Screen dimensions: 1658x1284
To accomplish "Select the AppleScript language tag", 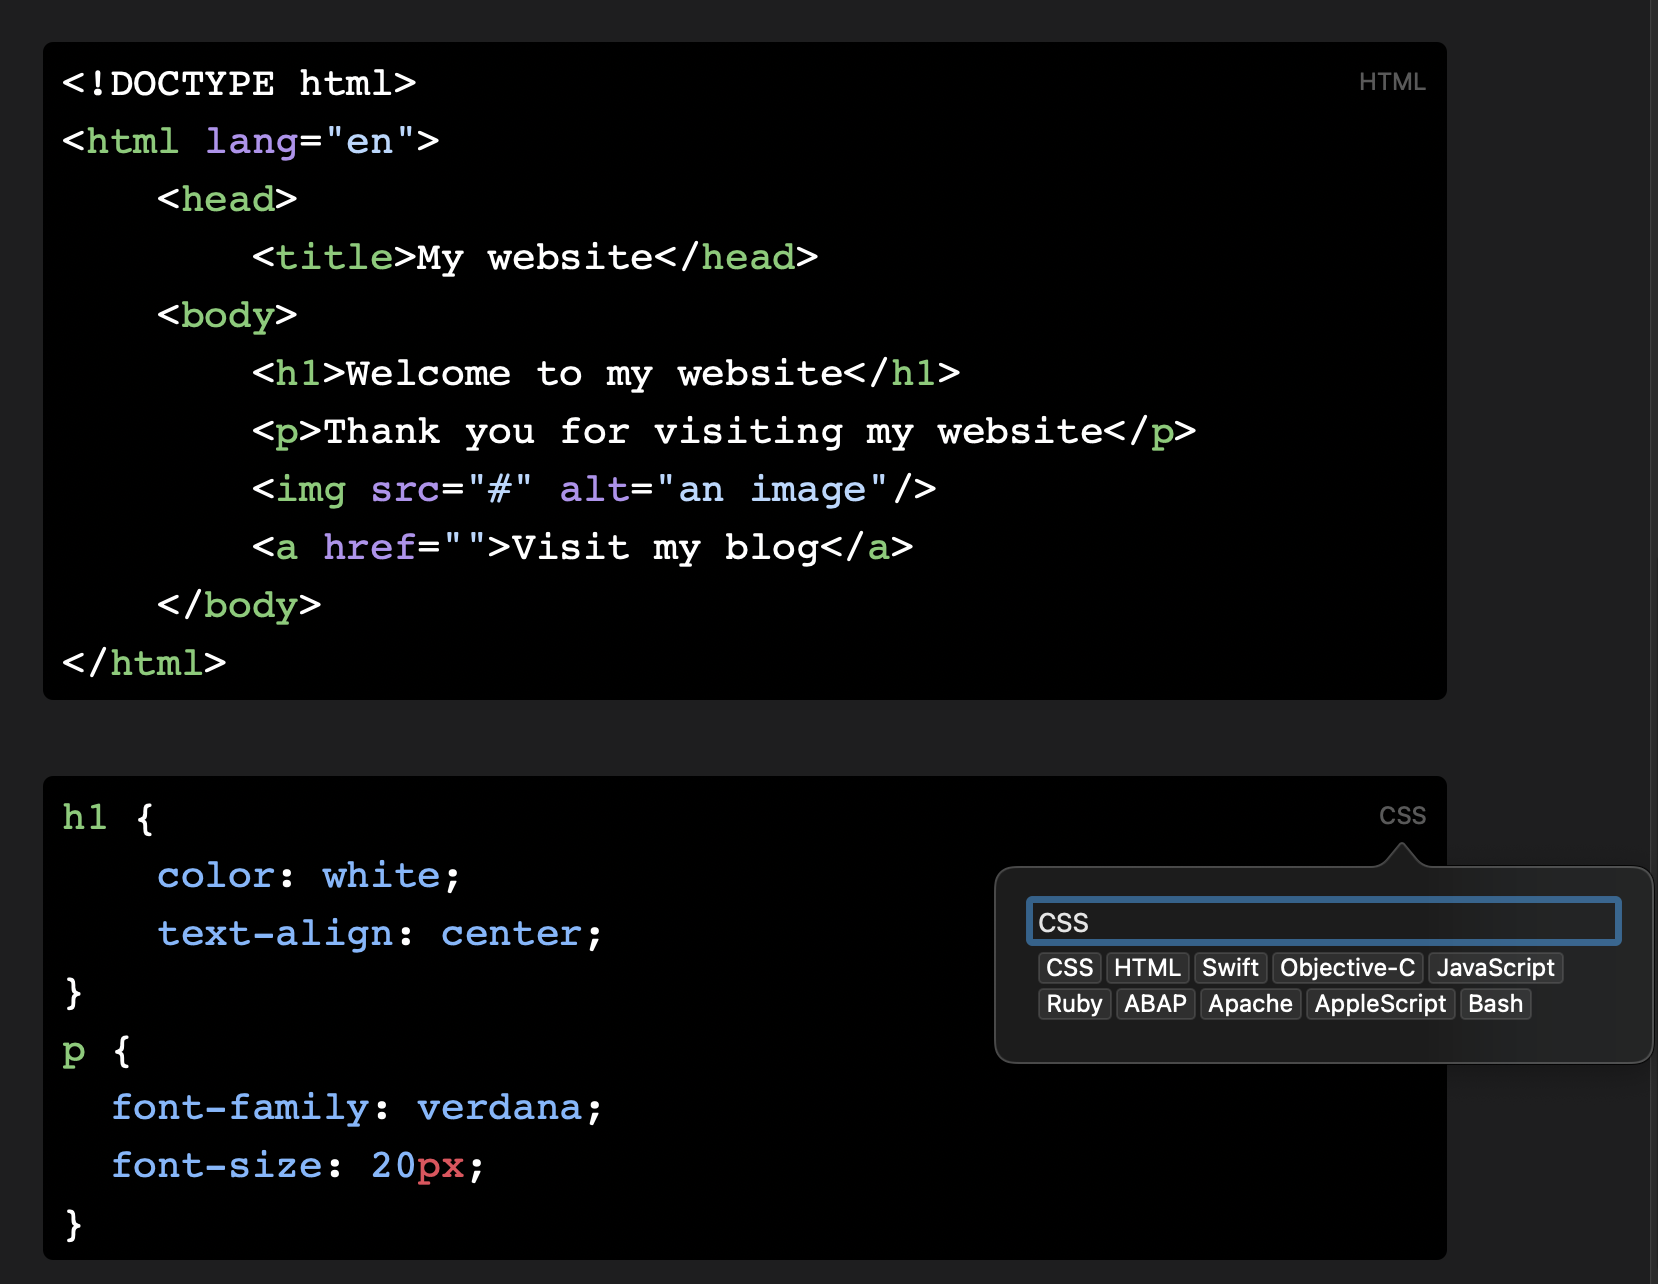I will pyautogui.click(x=1380, y=1004).
